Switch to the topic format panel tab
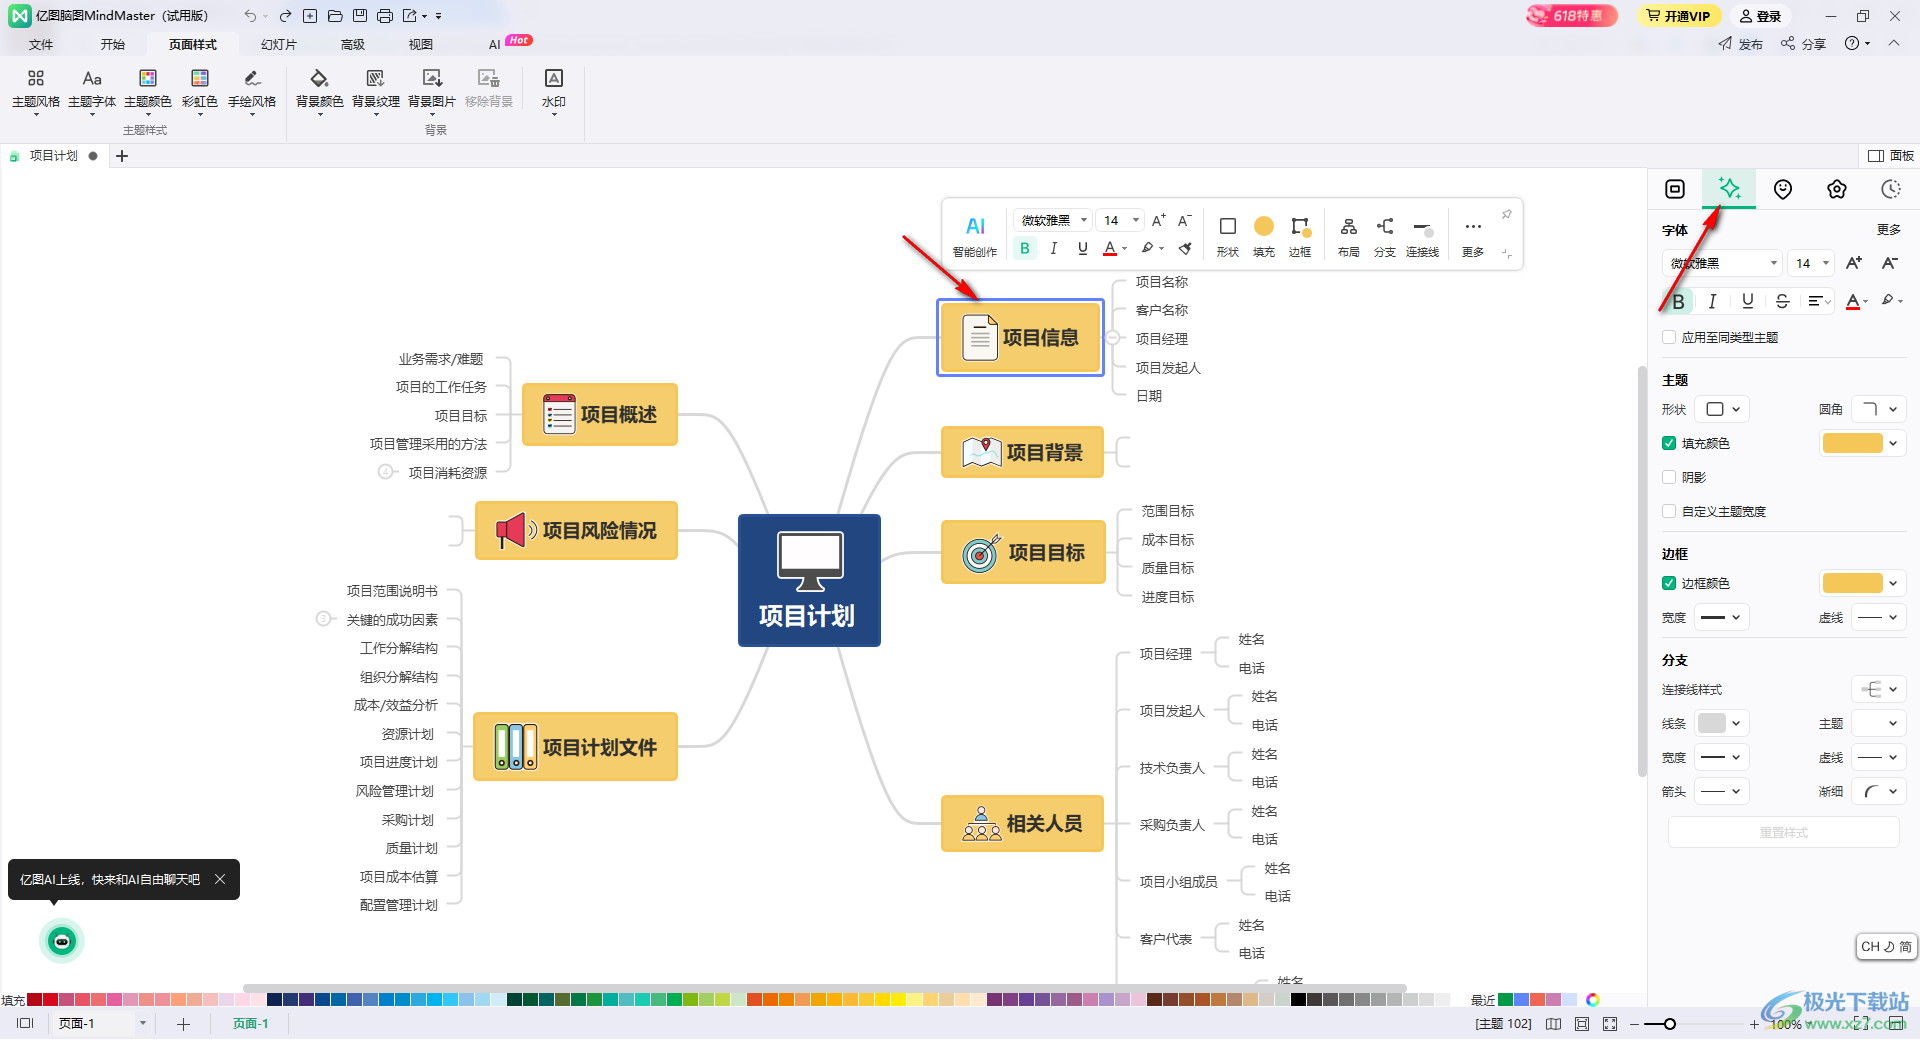The width and height of the screenshot is (1920, 1040). [x=1675, y=189]
